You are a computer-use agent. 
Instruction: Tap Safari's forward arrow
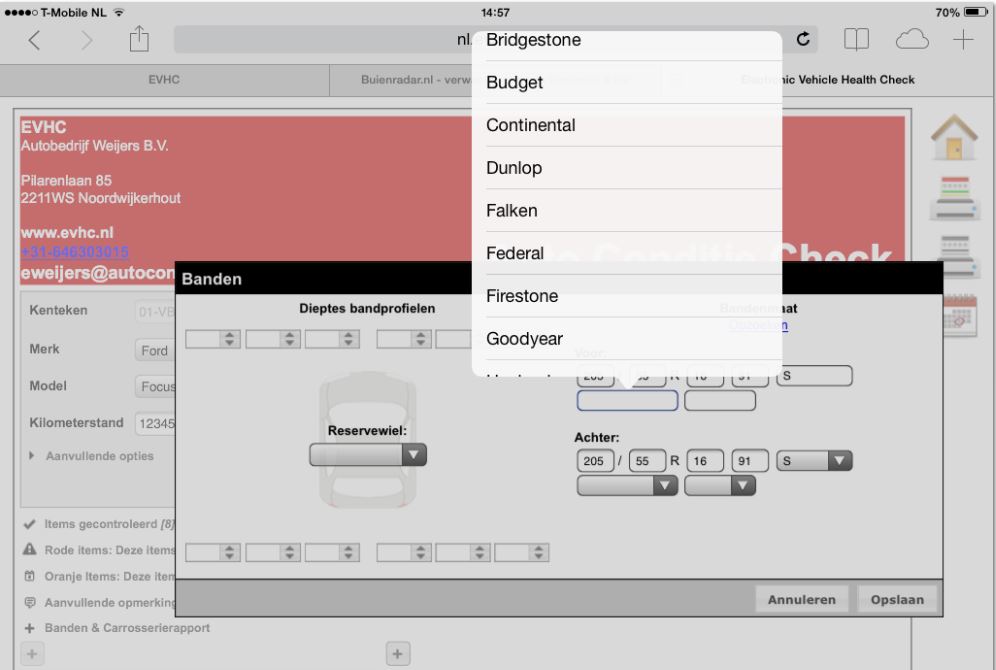pyautogui.click(x=86, y=41)
